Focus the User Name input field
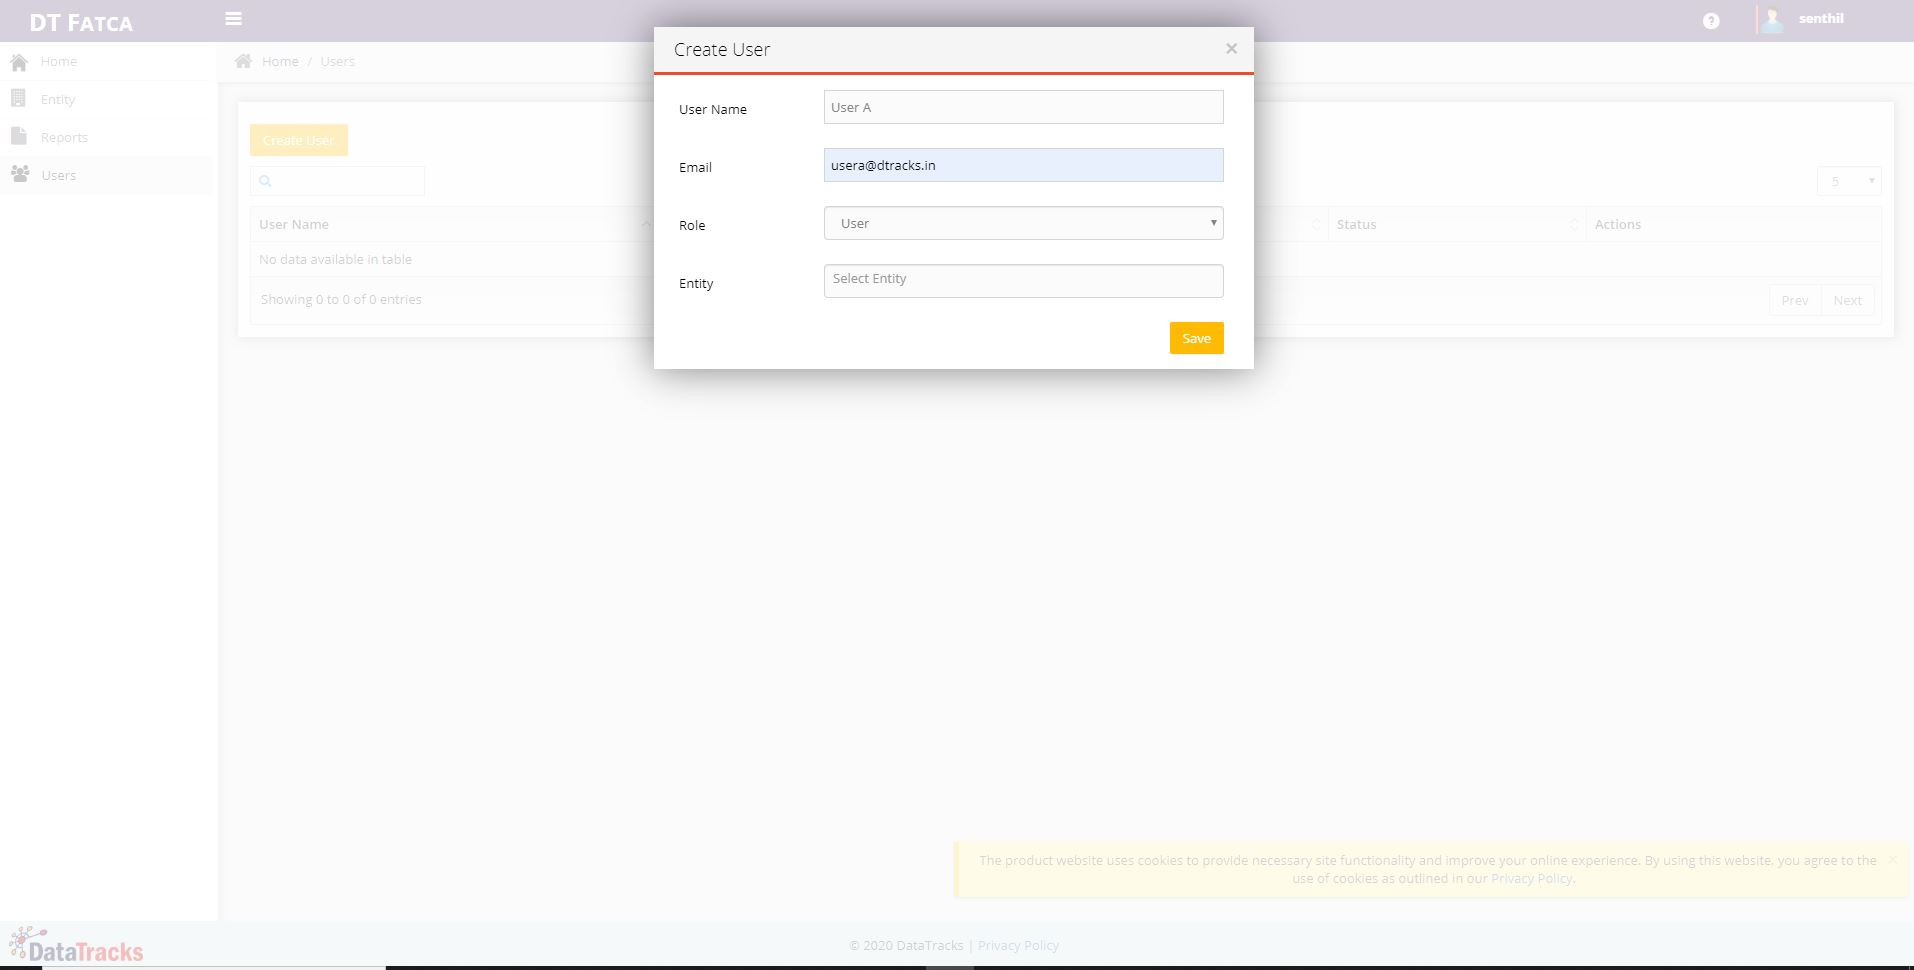The image size is (1914, 970). 1023,107
